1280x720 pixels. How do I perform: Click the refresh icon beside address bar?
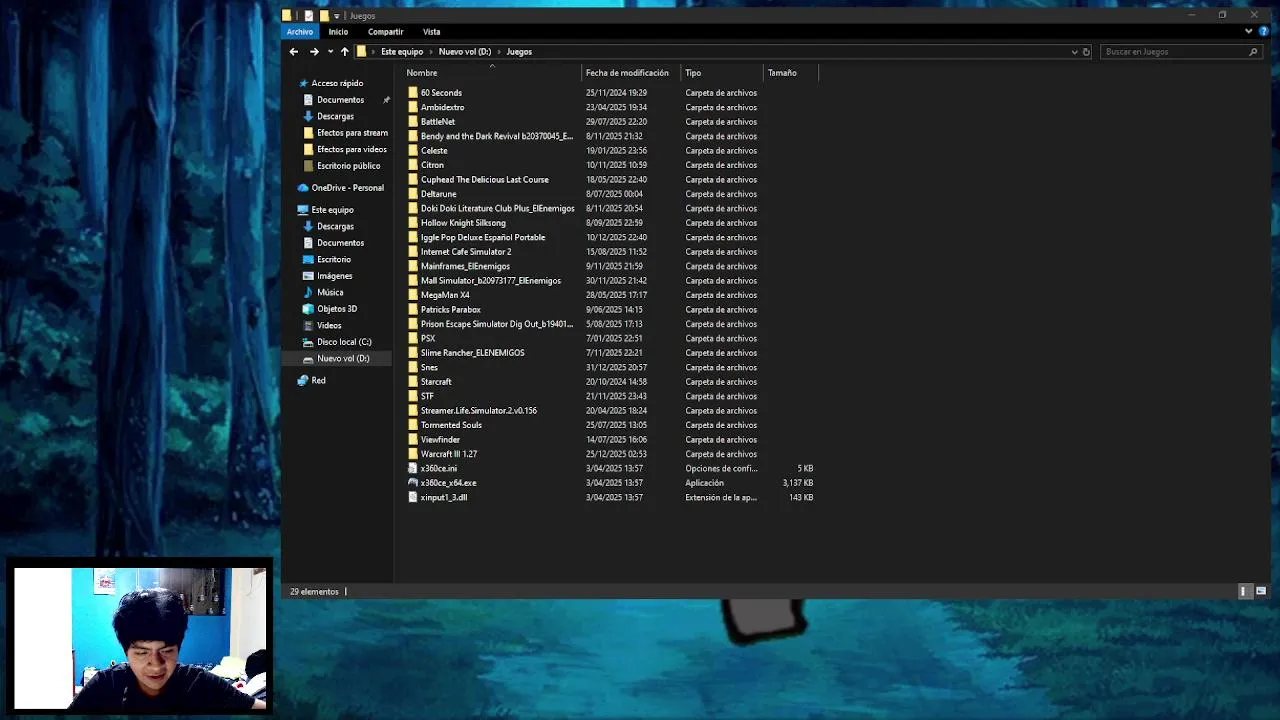pos(1086,52)
